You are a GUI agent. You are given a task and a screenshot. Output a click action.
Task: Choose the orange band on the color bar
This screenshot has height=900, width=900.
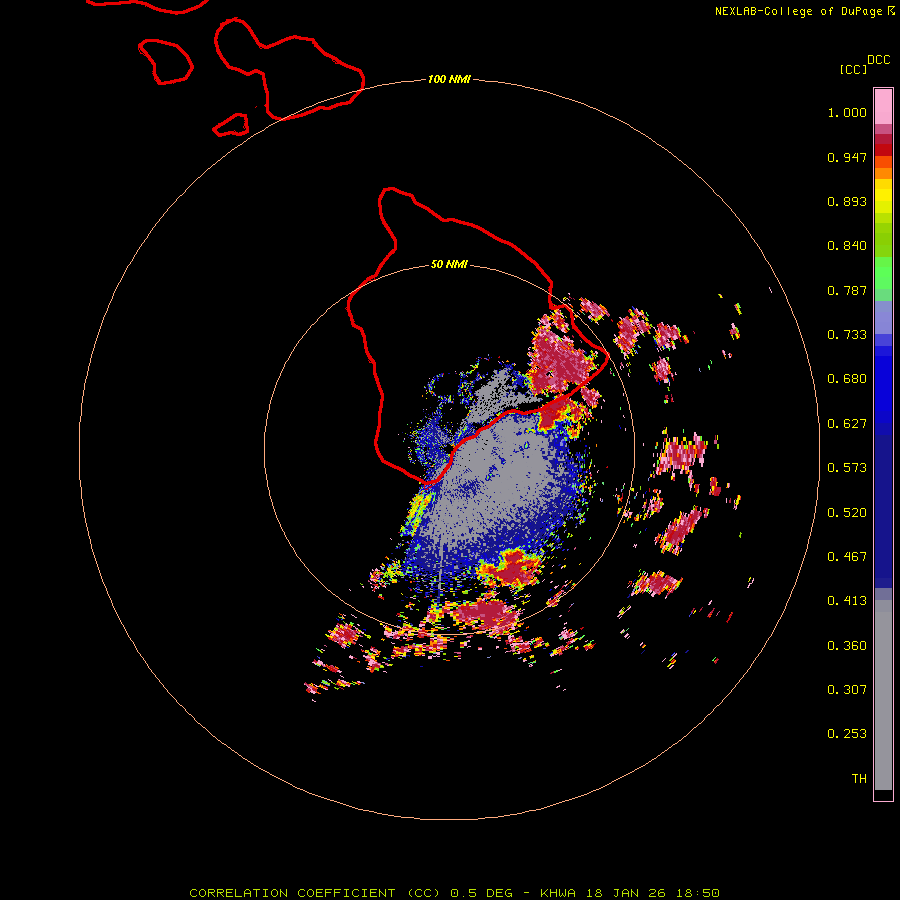(883, 173)
